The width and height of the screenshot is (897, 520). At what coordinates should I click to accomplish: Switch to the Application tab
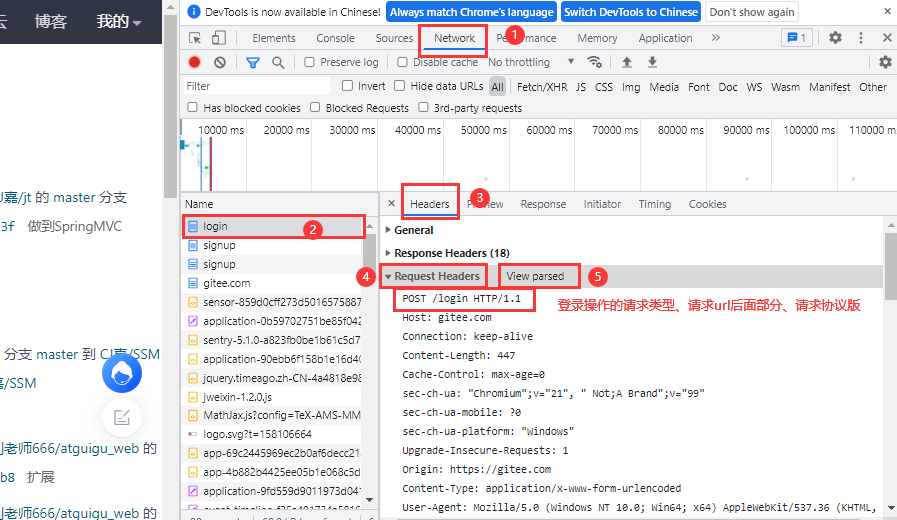(x=665, y=38)
